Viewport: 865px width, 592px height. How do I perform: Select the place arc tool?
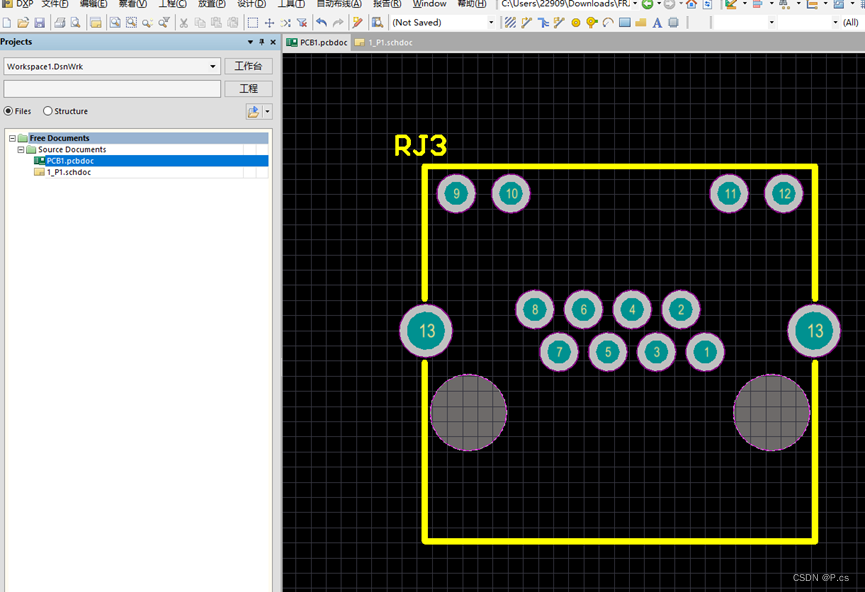tap(608, 23)
